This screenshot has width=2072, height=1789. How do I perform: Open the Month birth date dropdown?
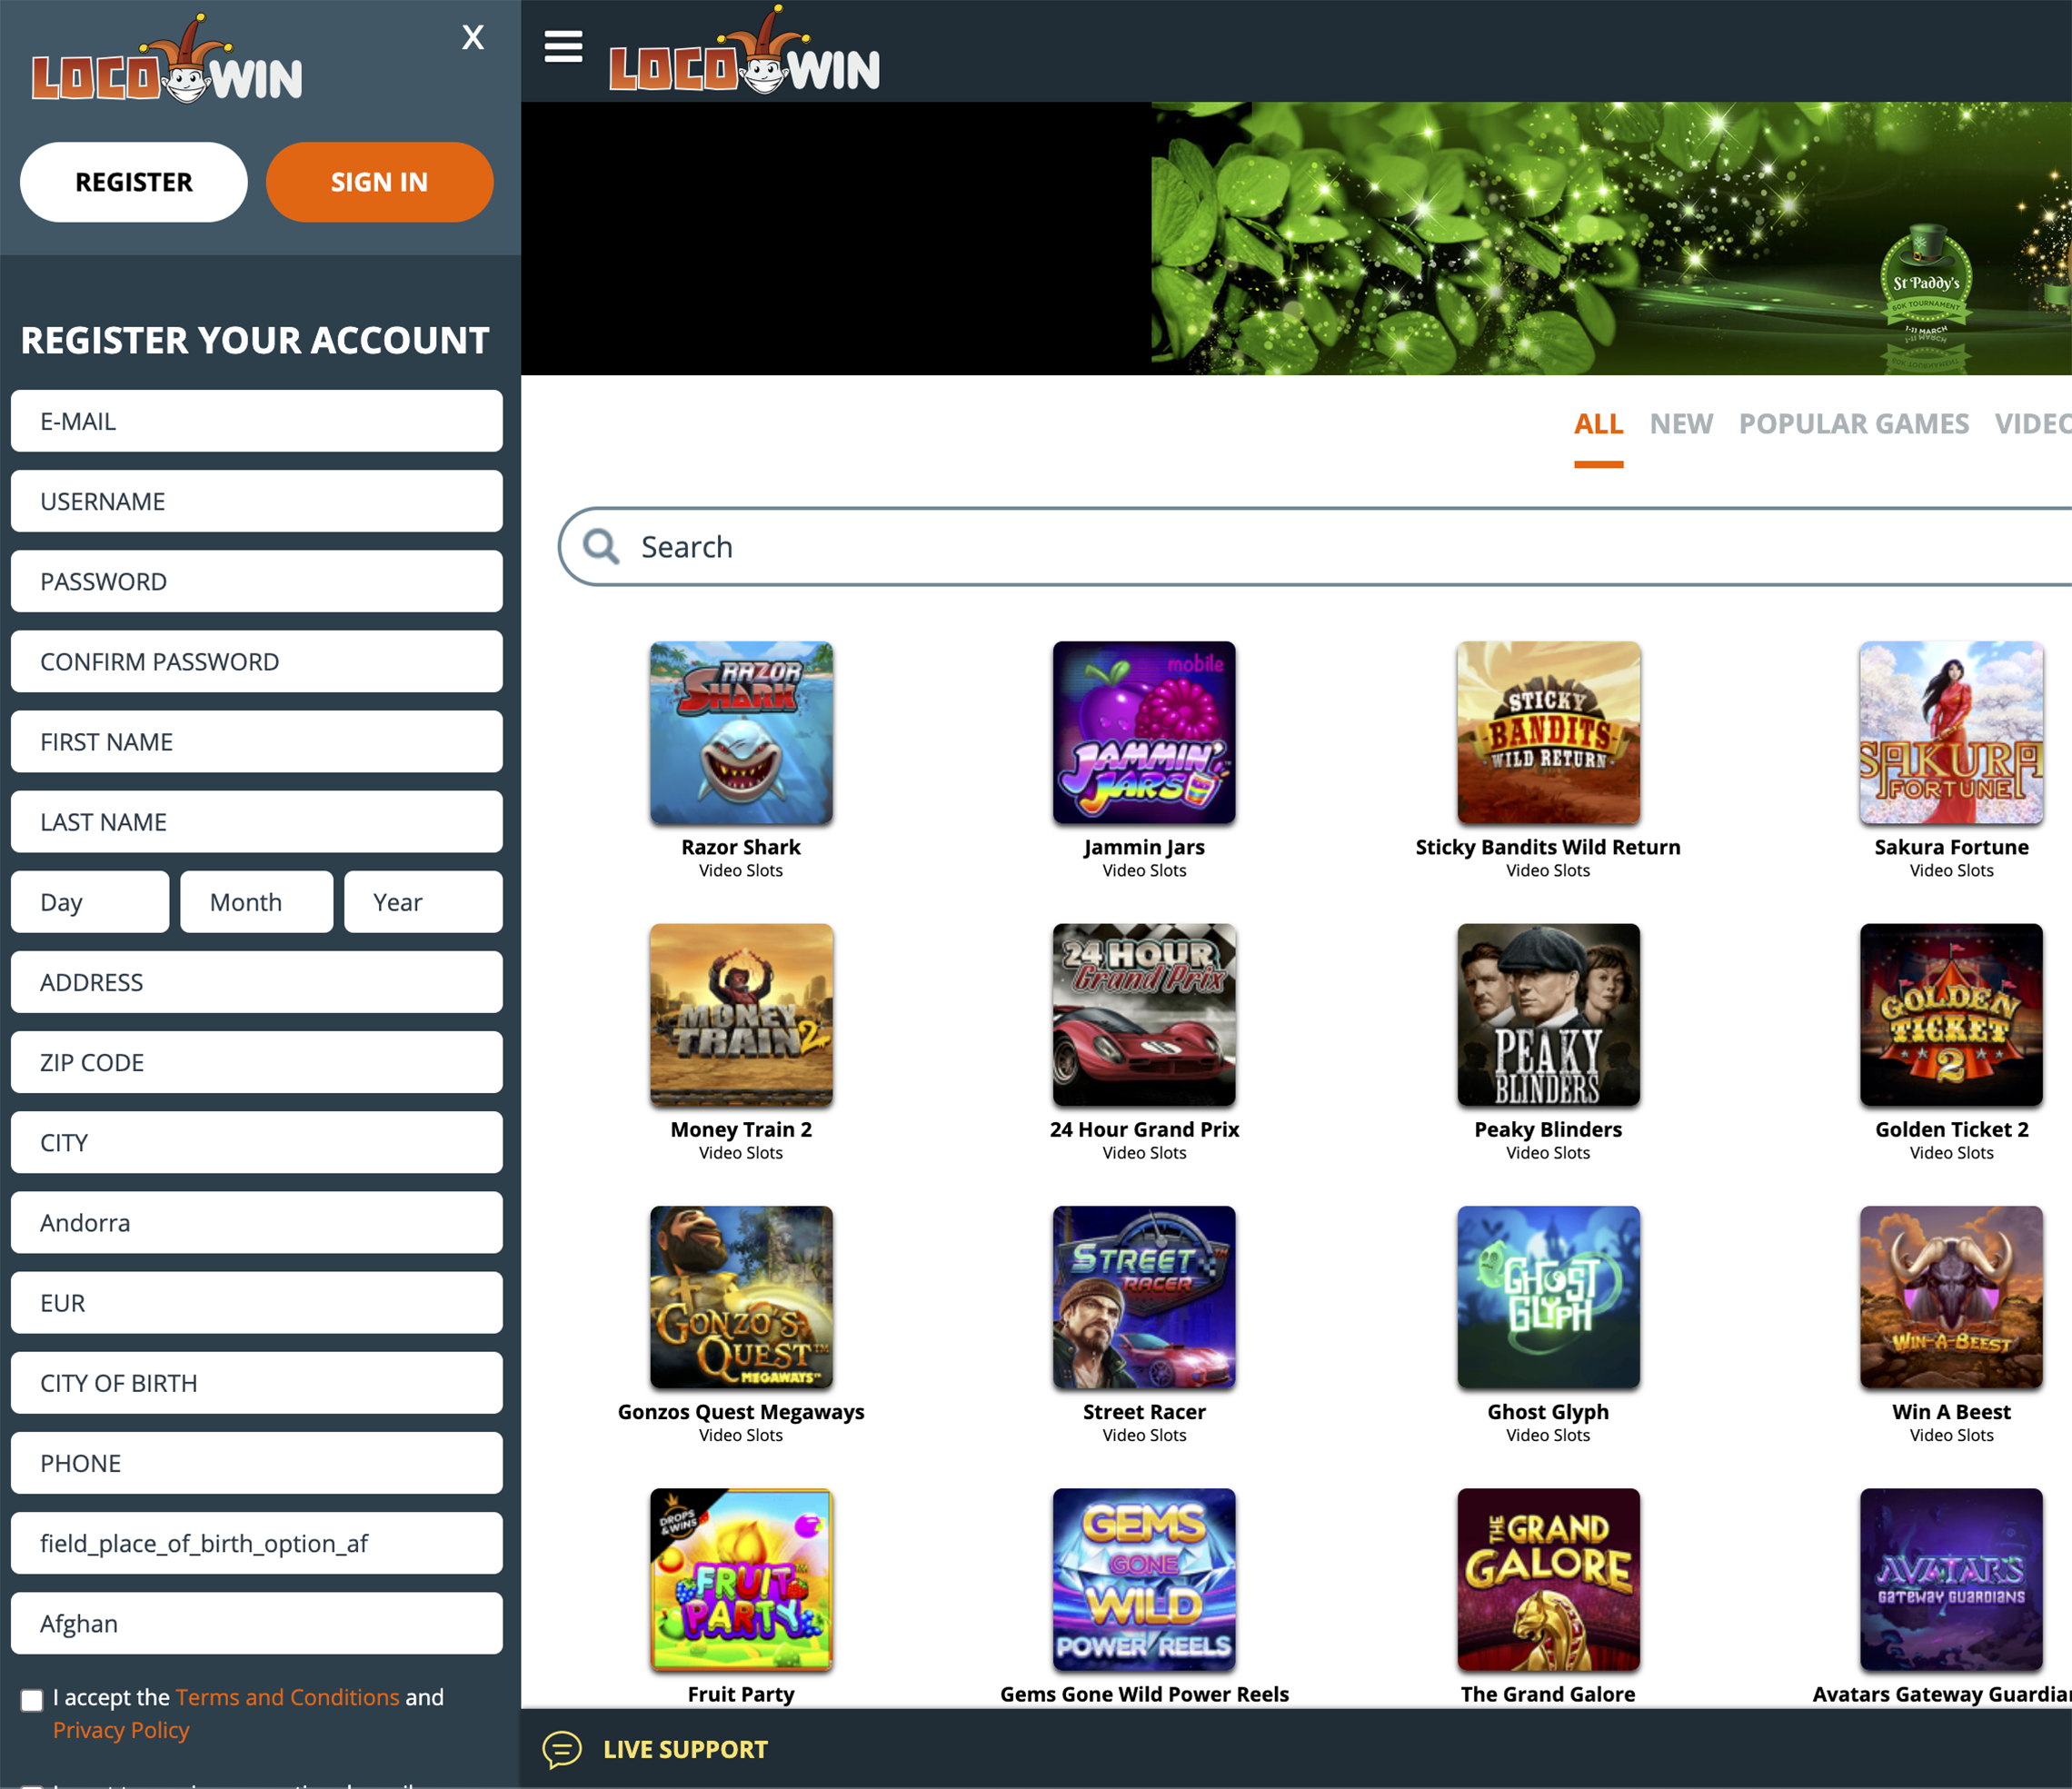click(257, 902)
